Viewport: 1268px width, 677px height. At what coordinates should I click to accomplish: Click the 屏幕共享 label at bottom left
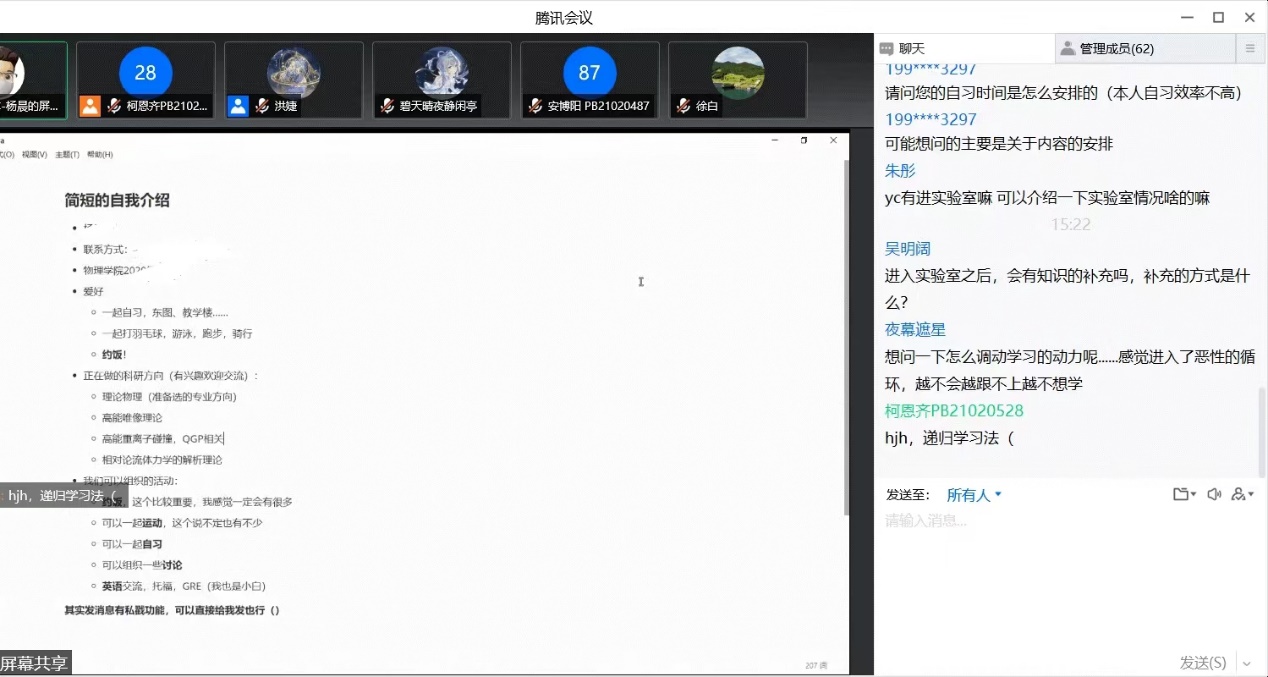click(35, 663)
